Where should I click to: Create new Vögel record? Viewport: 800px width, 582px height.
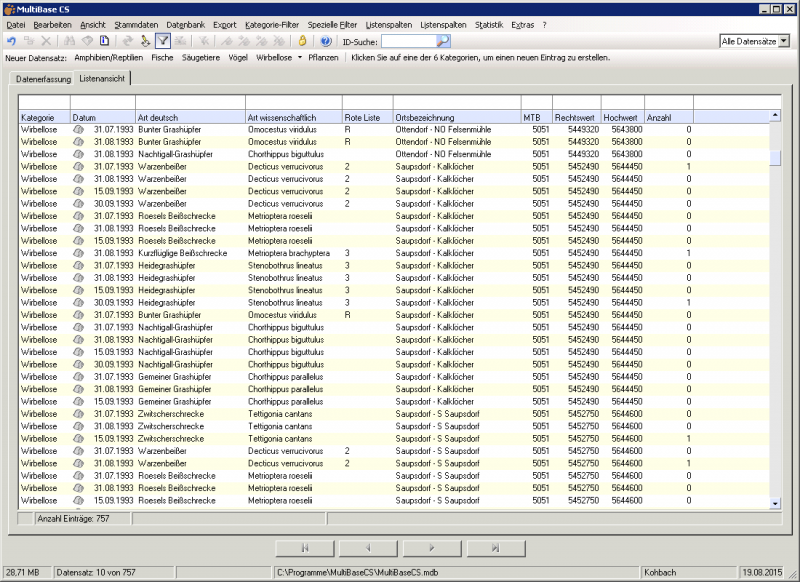pyautogui.click(x=238, y=58)
